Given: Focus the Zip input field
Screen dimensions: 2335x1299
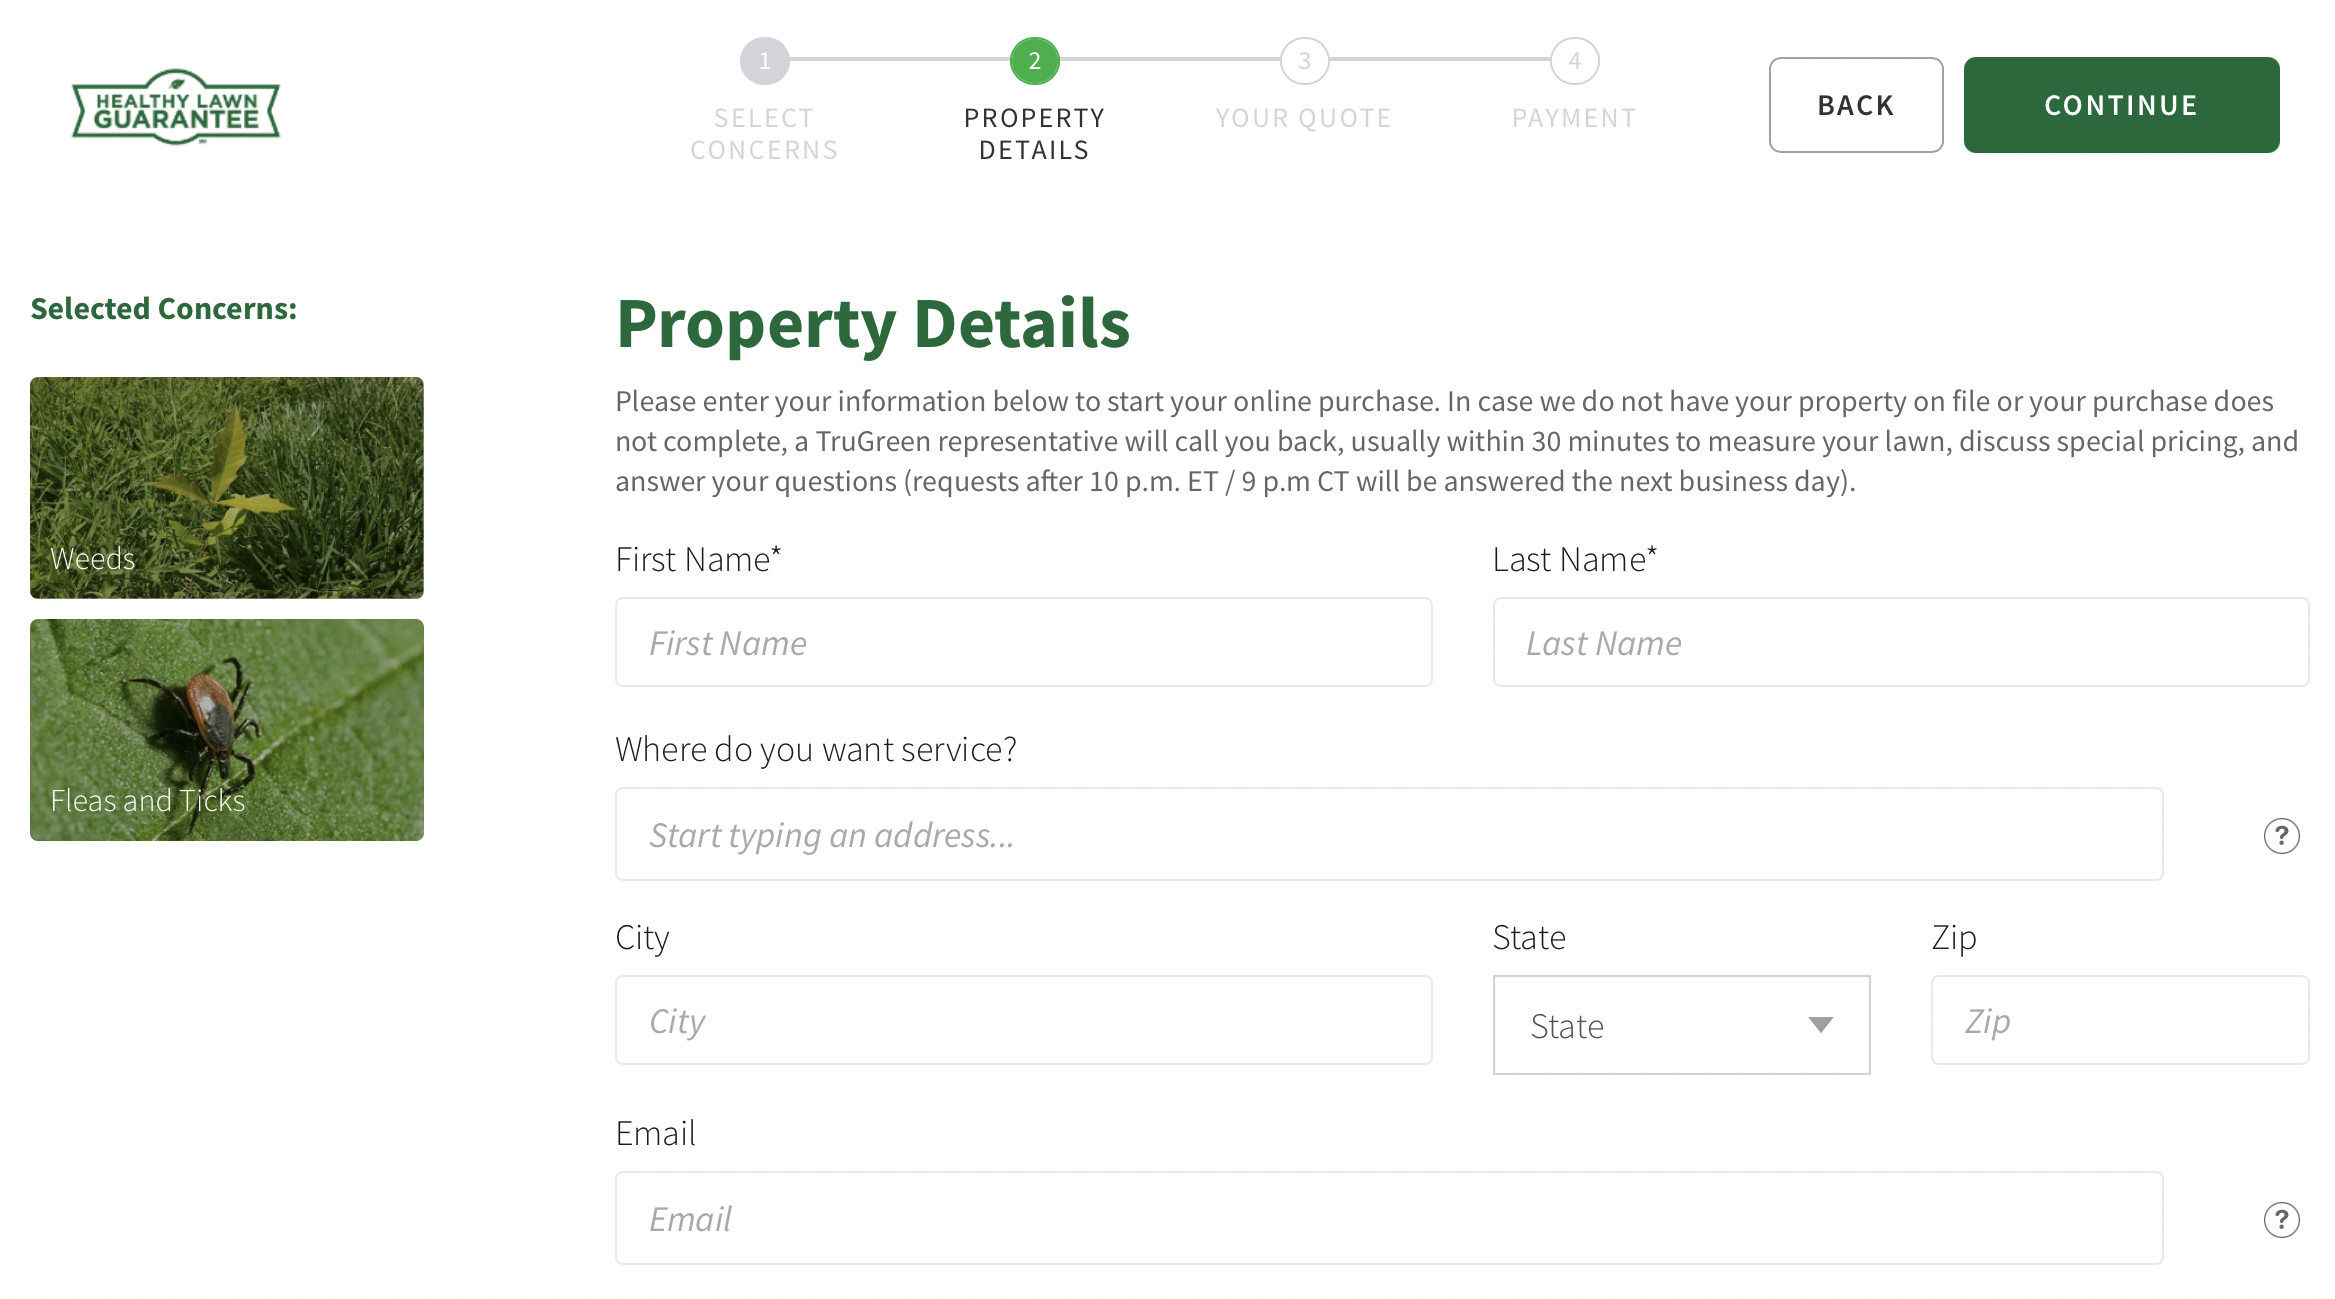Looking at the screenshot, I should (x=2119, y=1021).
